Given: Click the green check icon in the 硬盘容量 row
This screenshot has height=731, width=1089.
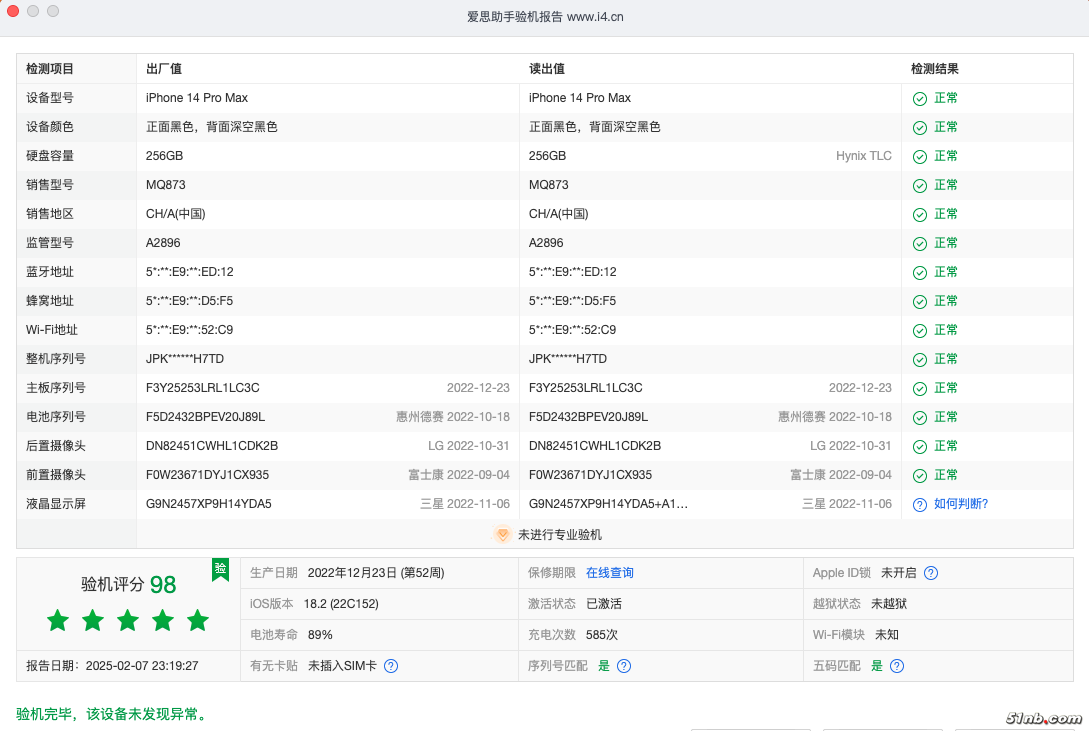Looking at the screenshot, I should (x=920, y=157).
